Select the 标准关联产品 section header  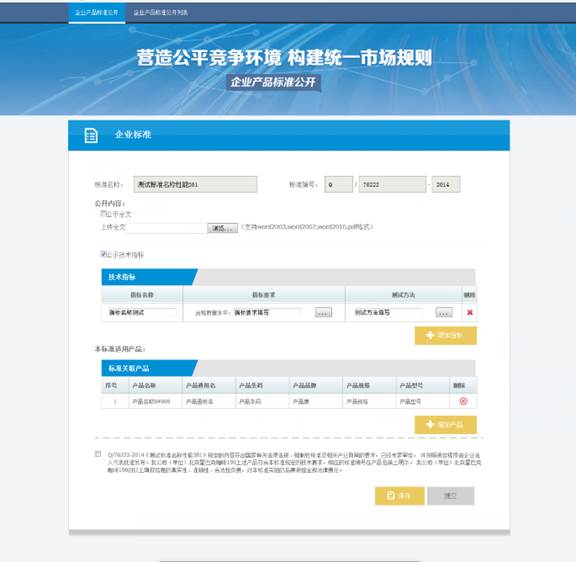149,368
